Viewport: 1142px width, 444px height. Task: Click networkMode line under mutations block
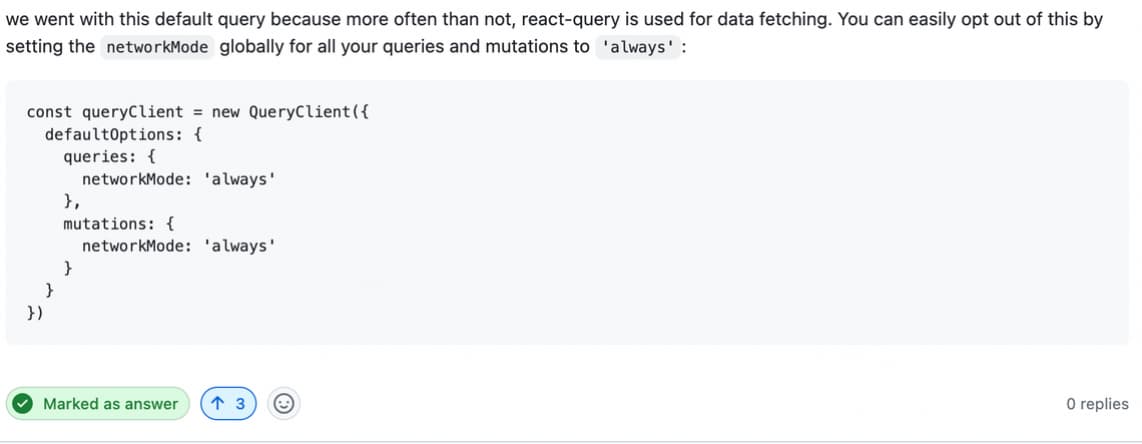click(x=178, y=246)
